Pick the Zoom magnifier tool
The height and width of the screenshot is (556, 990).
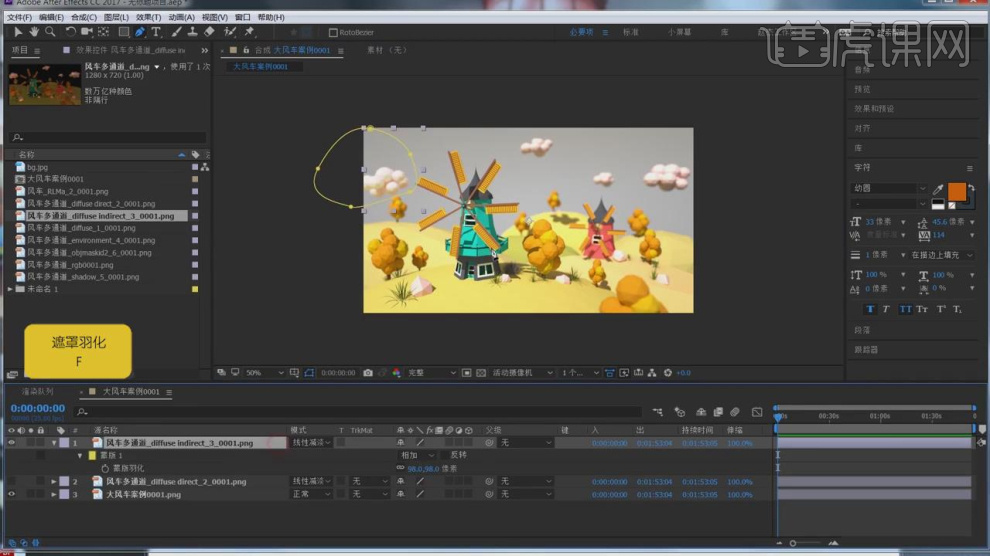point(49,32)
